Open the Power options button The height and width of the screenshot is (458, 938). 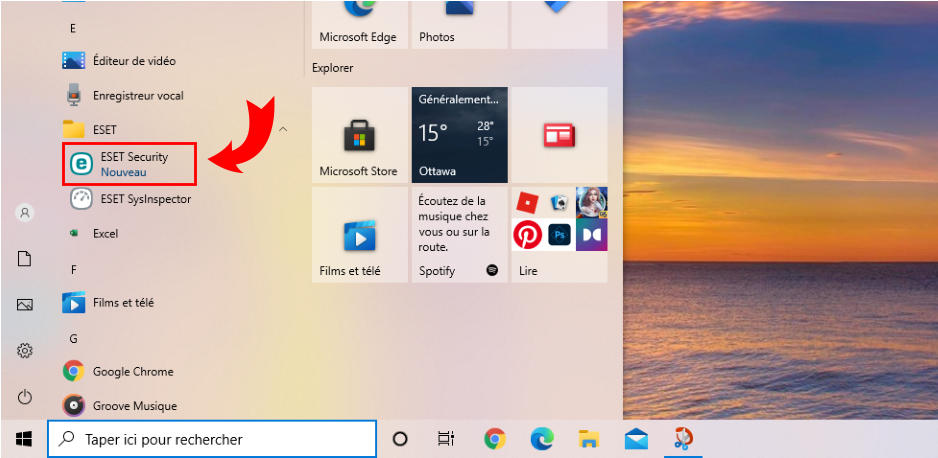25,397
